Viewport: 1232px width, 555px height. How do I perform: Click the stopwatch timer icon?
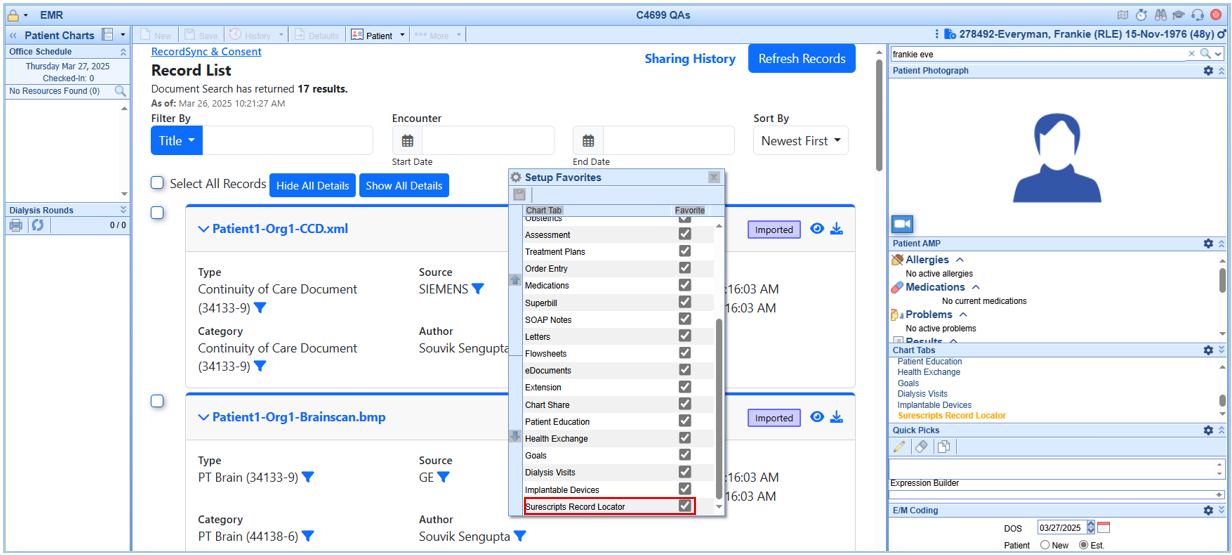pos(1142,15)
